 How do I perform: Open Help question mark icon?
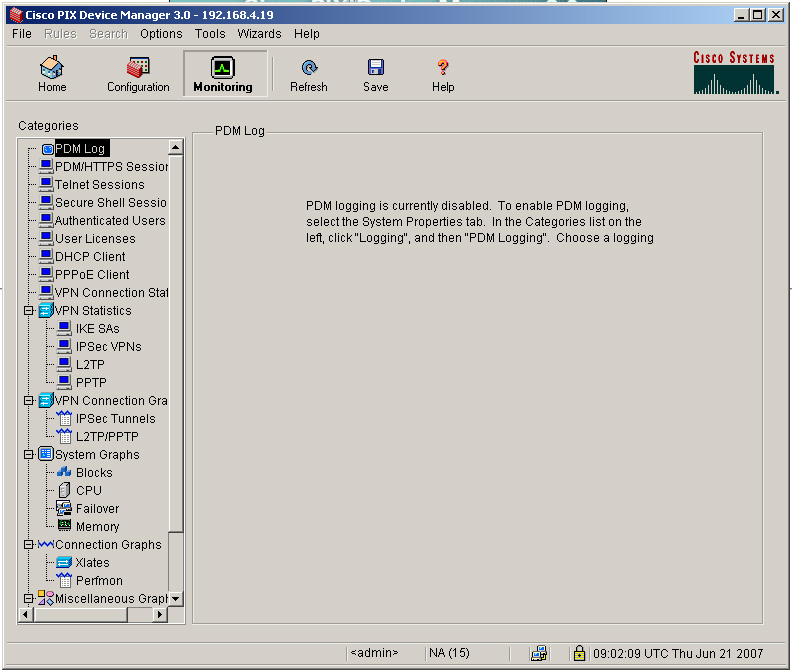443,68
